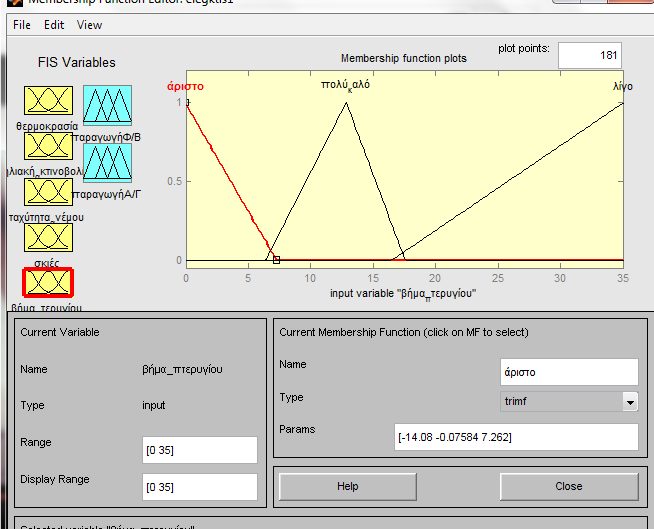This screenshot has height=529, width=654.
Task: Click the variable name βήμα_πτερυγίου text
Action: tap(182, 370)
